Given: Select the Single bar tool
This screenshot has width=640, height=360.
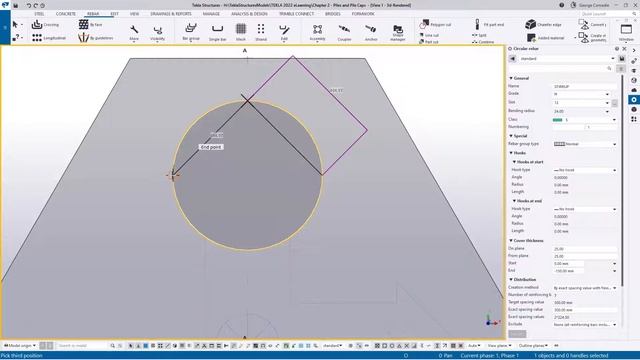Looking at the screenshot, I should (x=217, y=32).
